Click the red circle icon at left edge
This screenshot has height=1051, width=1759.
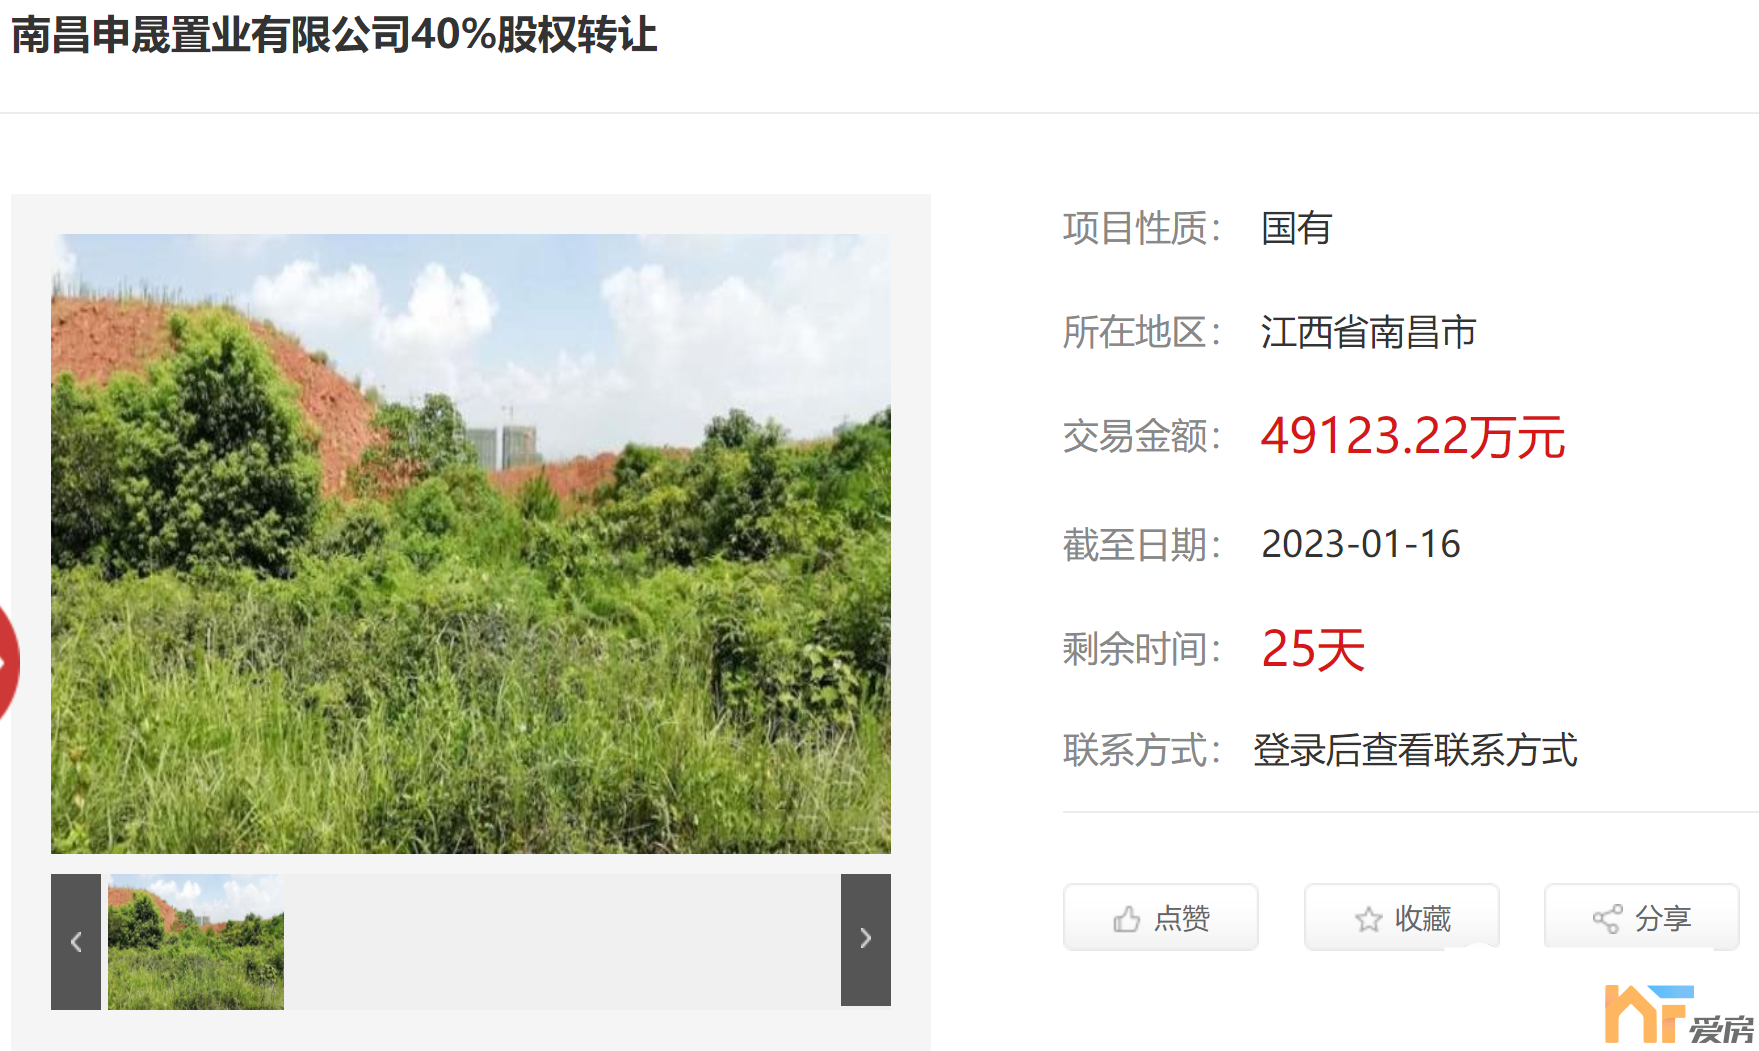(x=8, y=661)
